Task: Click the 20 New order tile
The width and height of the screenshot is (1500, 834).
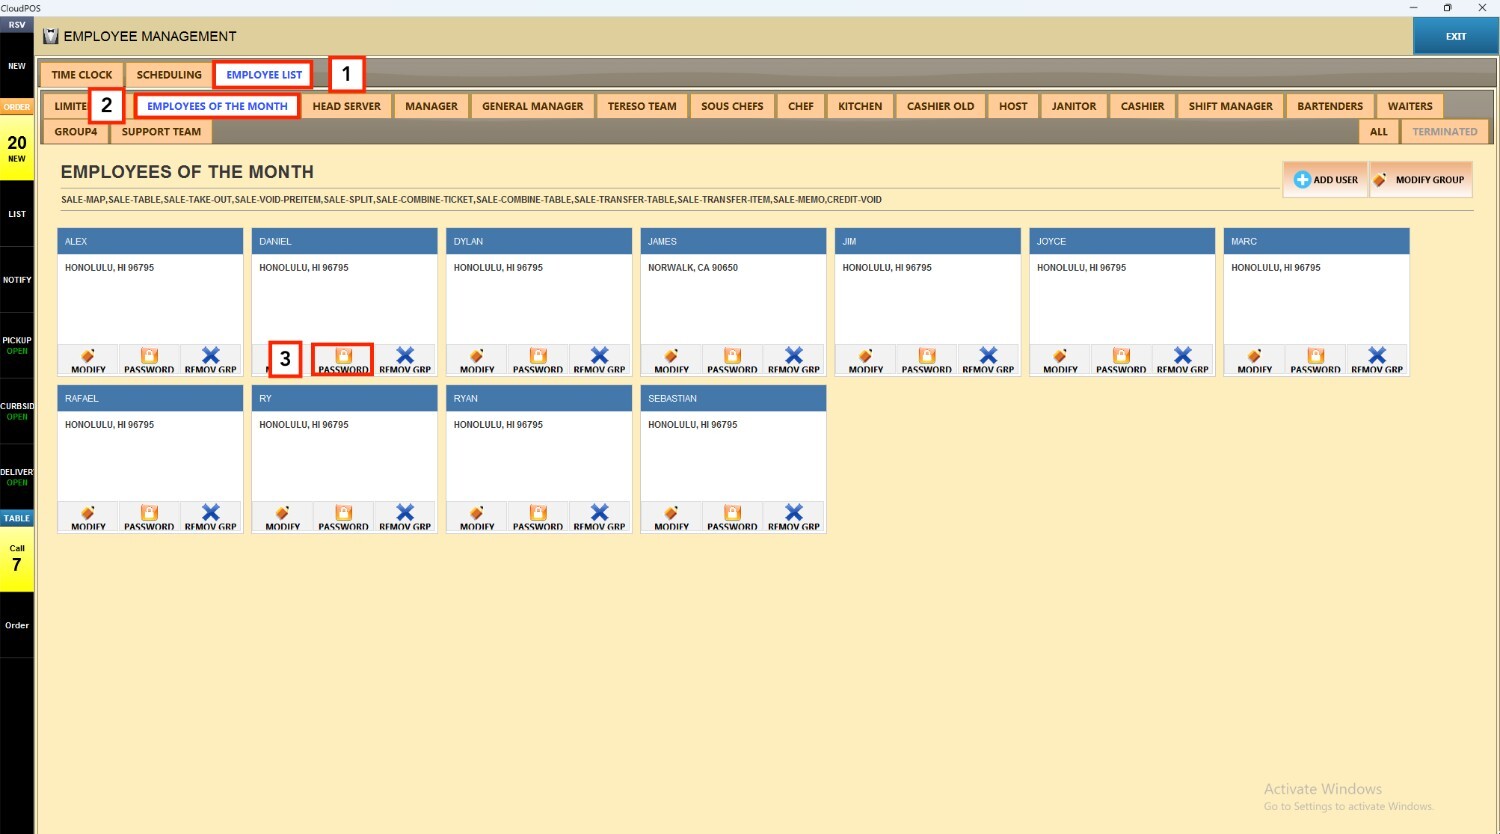Action: tap(17, 148)
